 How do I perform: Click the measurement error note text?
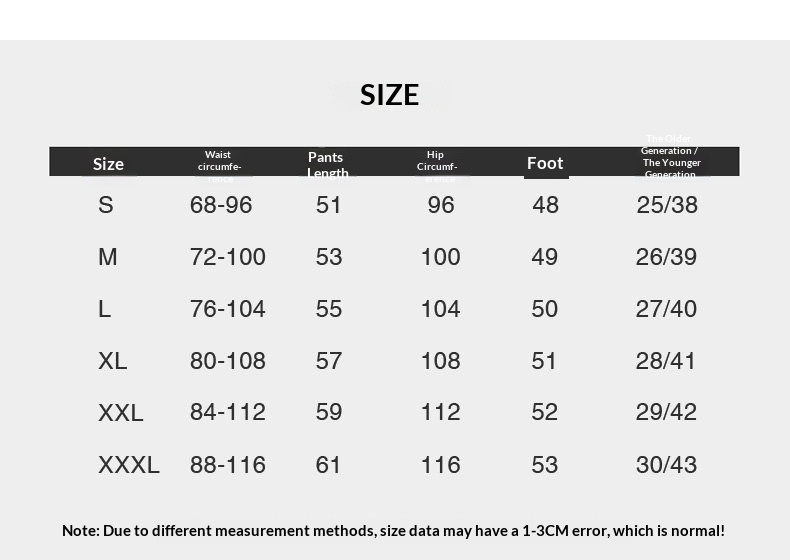pyautogui.click(x=393, y=530)
